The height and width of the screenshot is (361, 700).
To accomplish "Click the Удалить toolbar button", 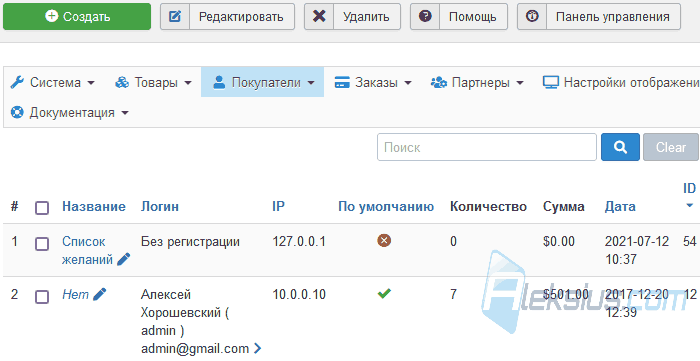I will coord(352,17).
